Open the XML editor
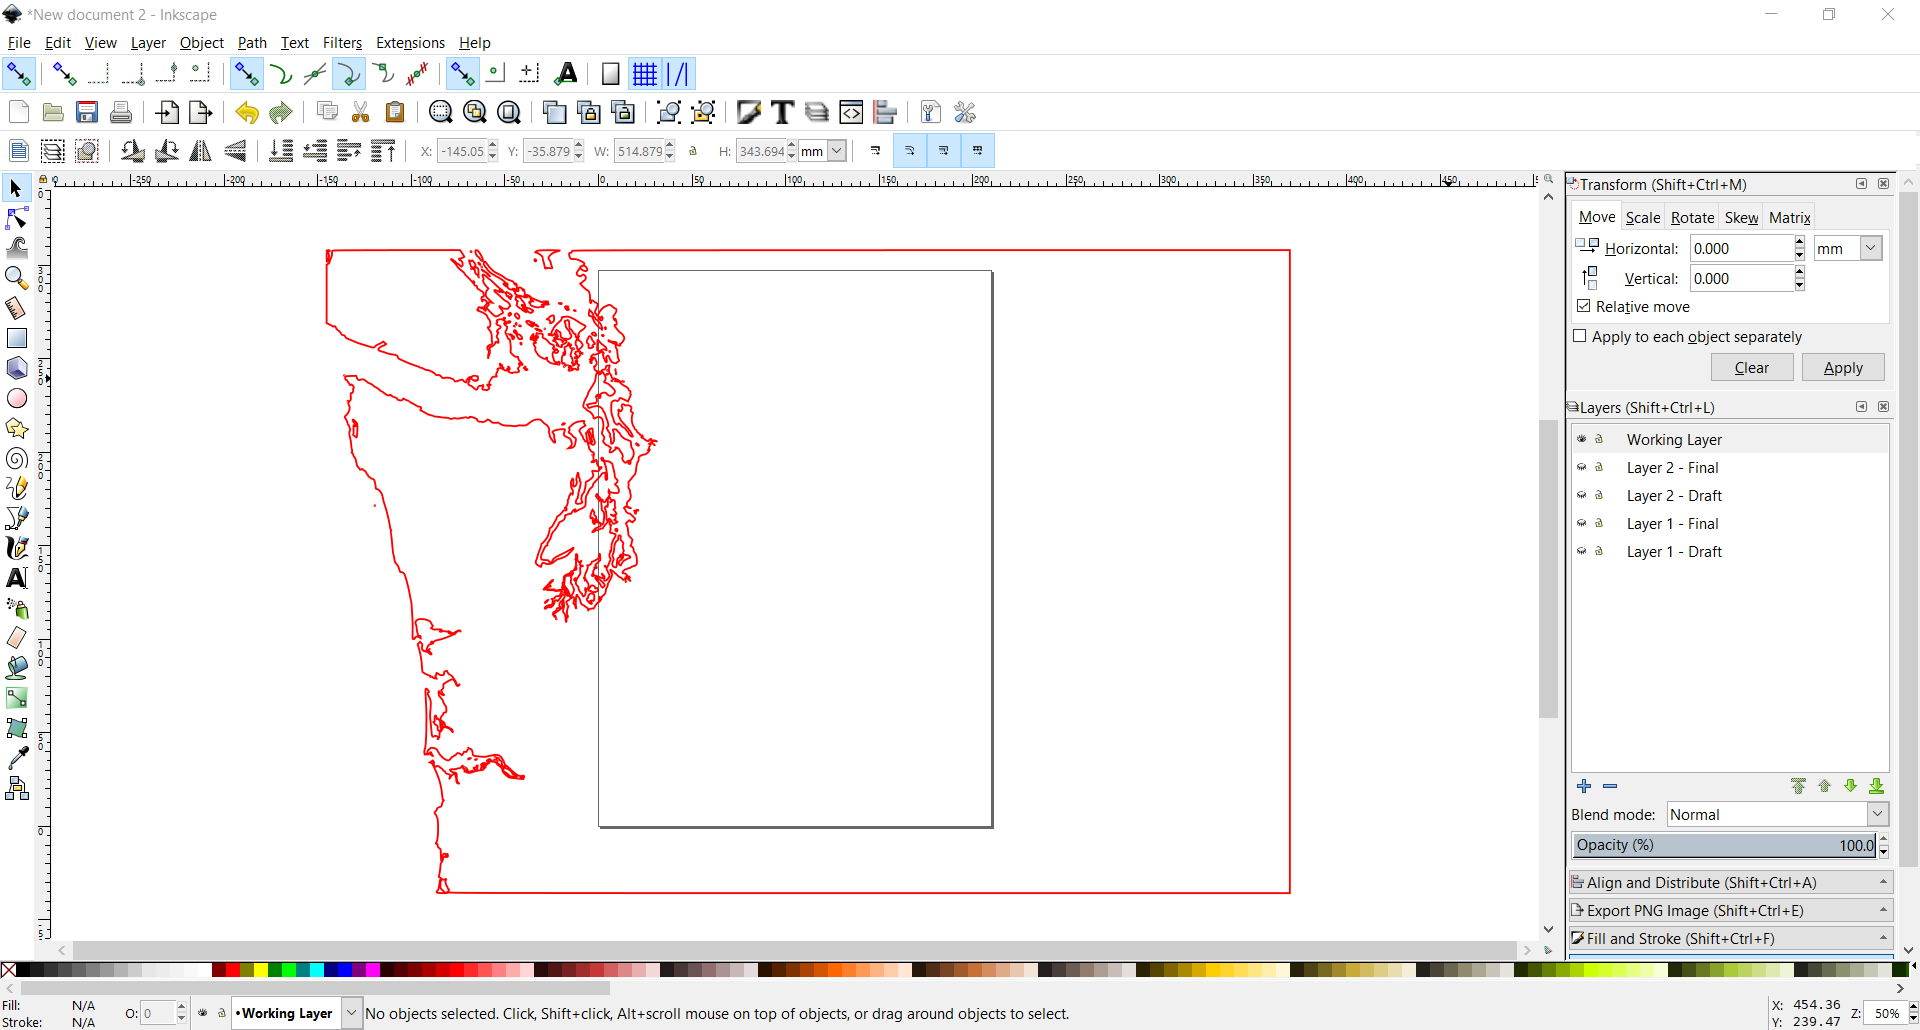This screenshot has width=1920, height=1030. tap(852, 112)
